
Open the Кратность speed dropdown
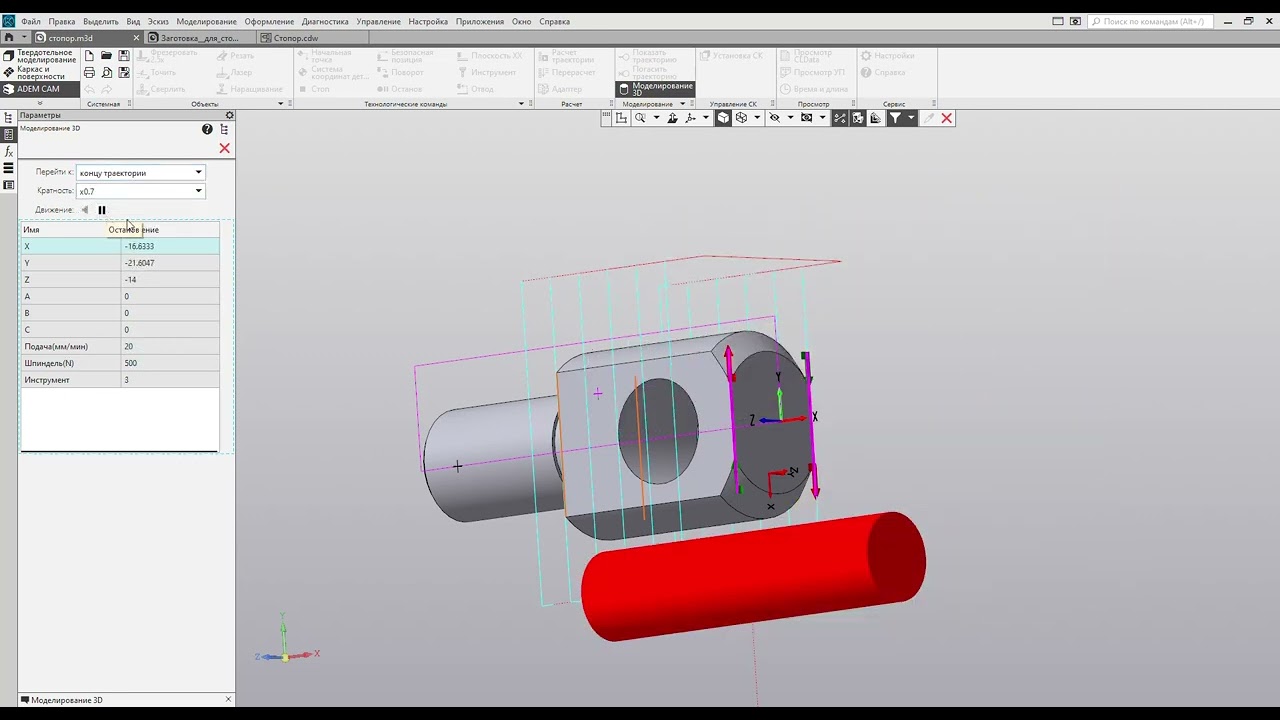point(140,191)
